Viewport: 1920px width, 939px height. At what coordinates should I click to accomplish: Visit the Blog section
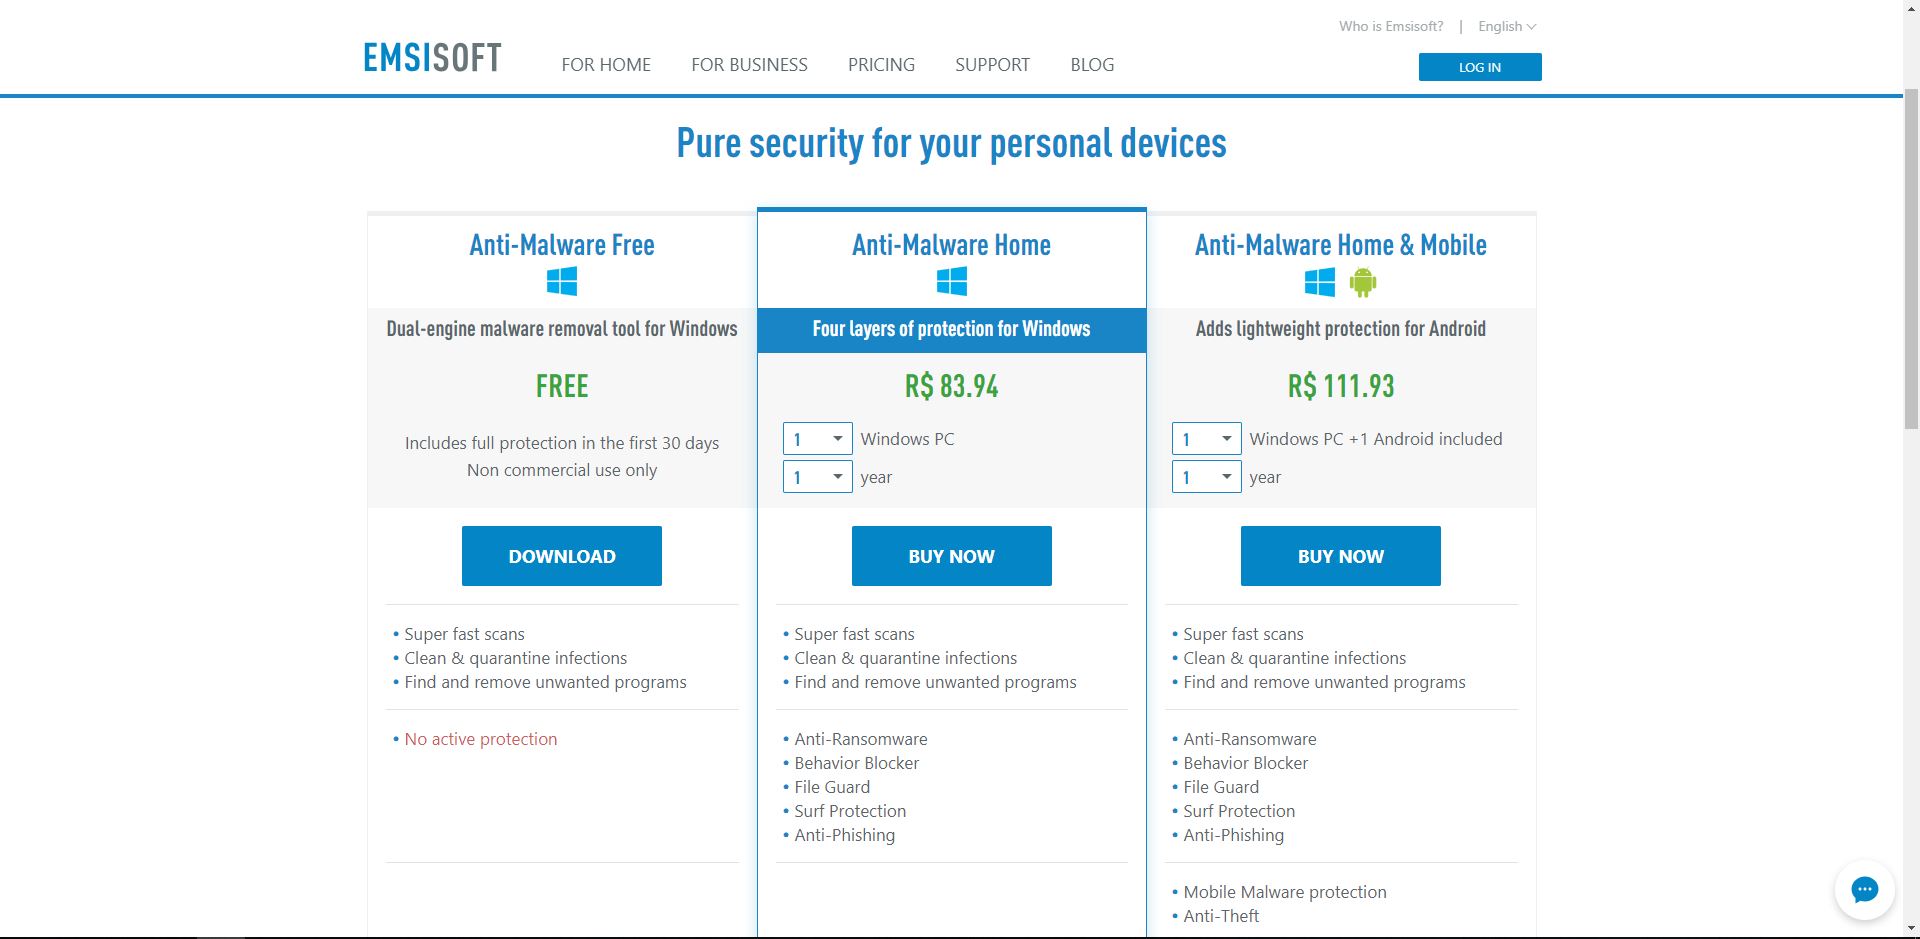point(1092,65)
